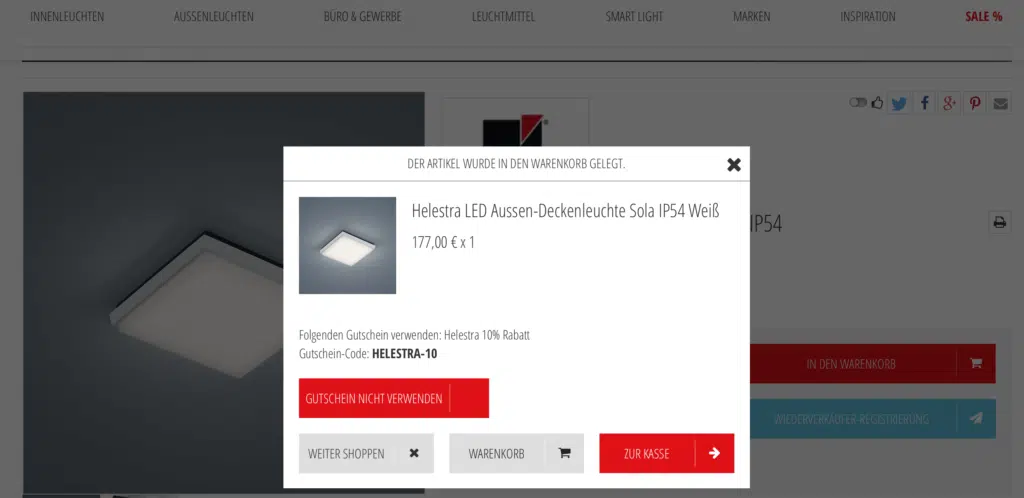Send product by email icon

tap(1000, 103)
